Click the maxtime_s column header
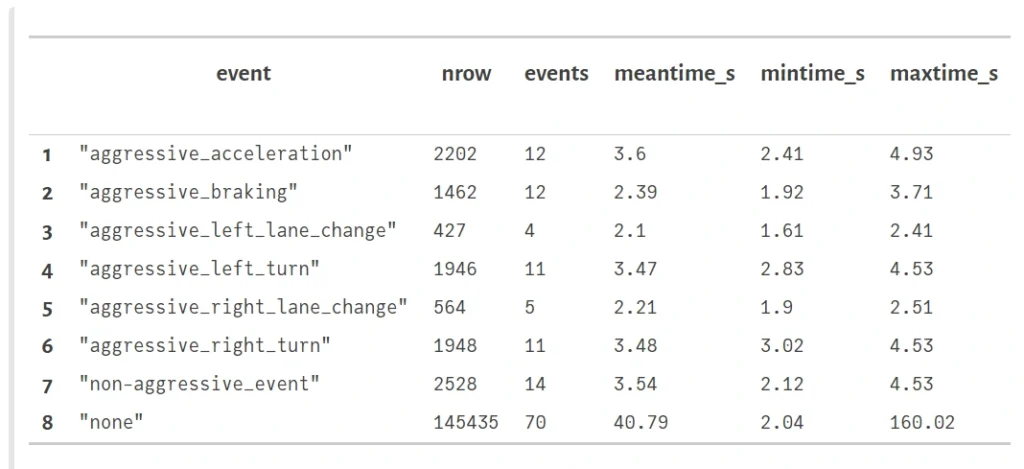1024x469 pixels. click(x=944, y=74)
